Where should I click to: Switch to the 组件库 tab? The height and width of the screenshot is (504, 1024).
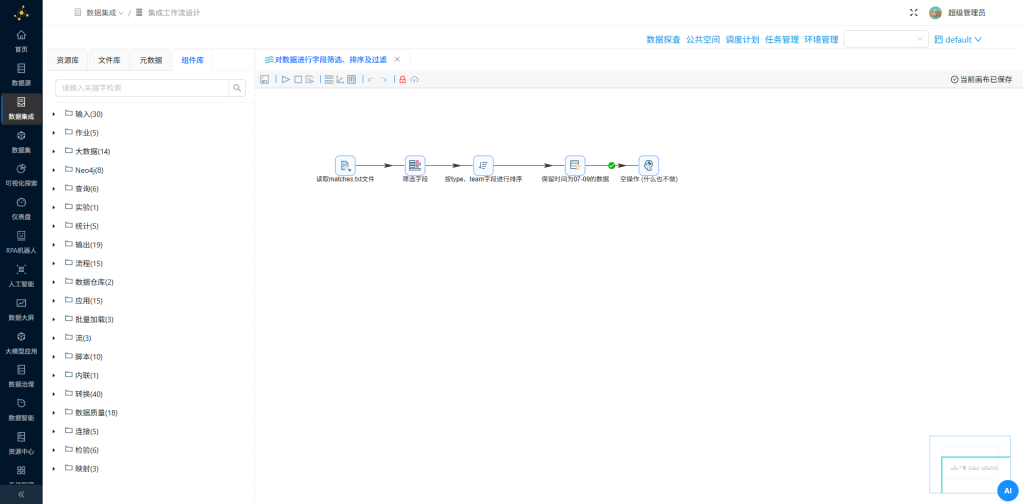(193, 60)
